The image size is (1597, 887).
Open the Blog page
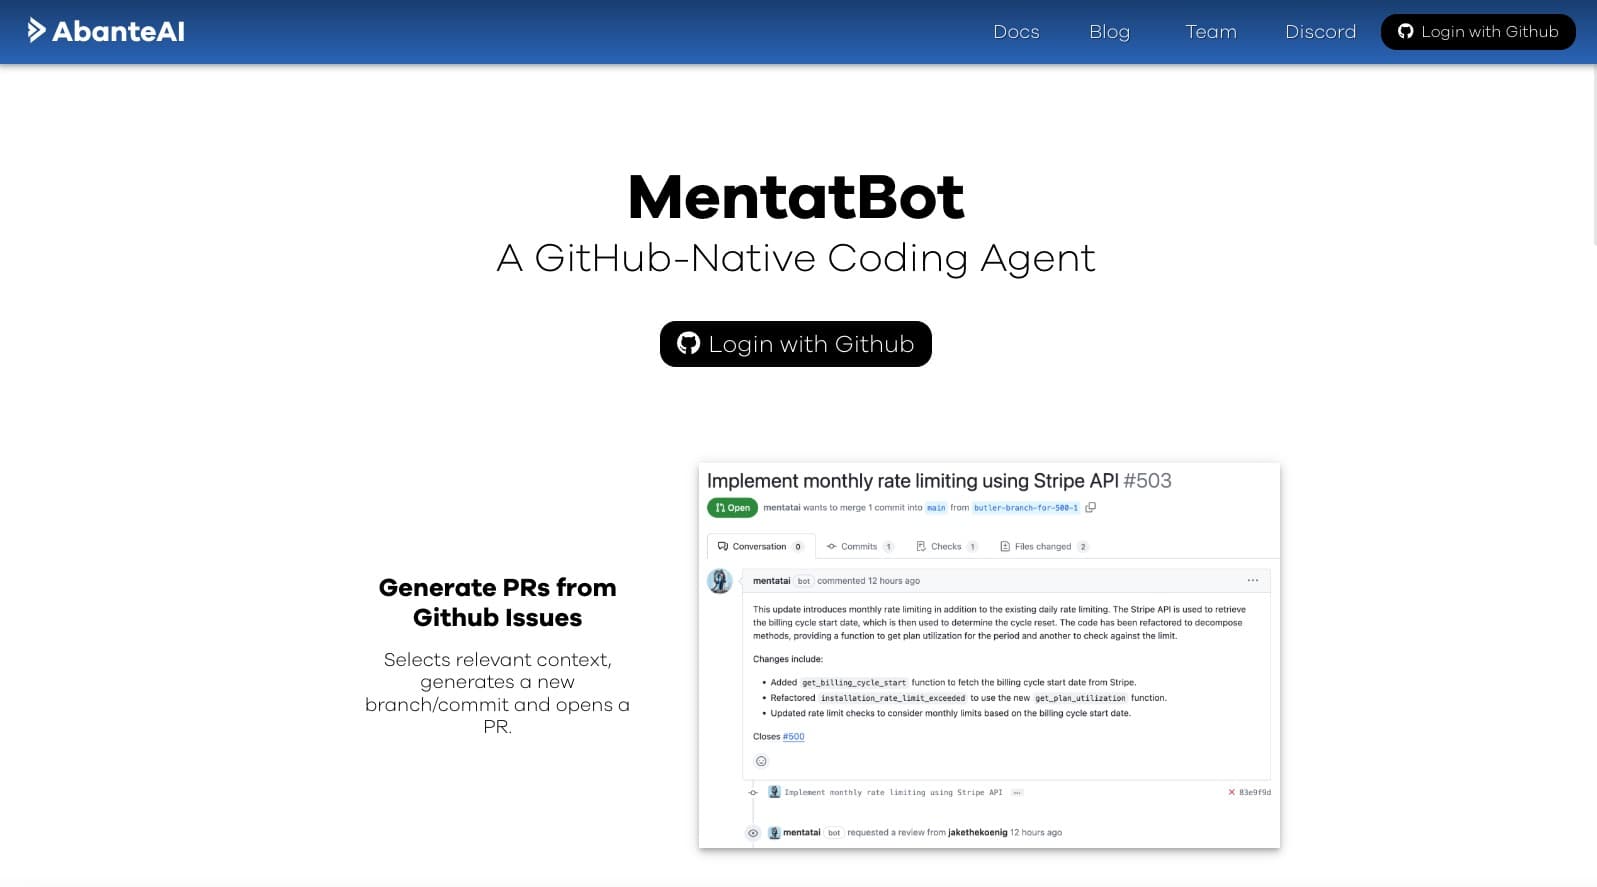point(1109,32)
